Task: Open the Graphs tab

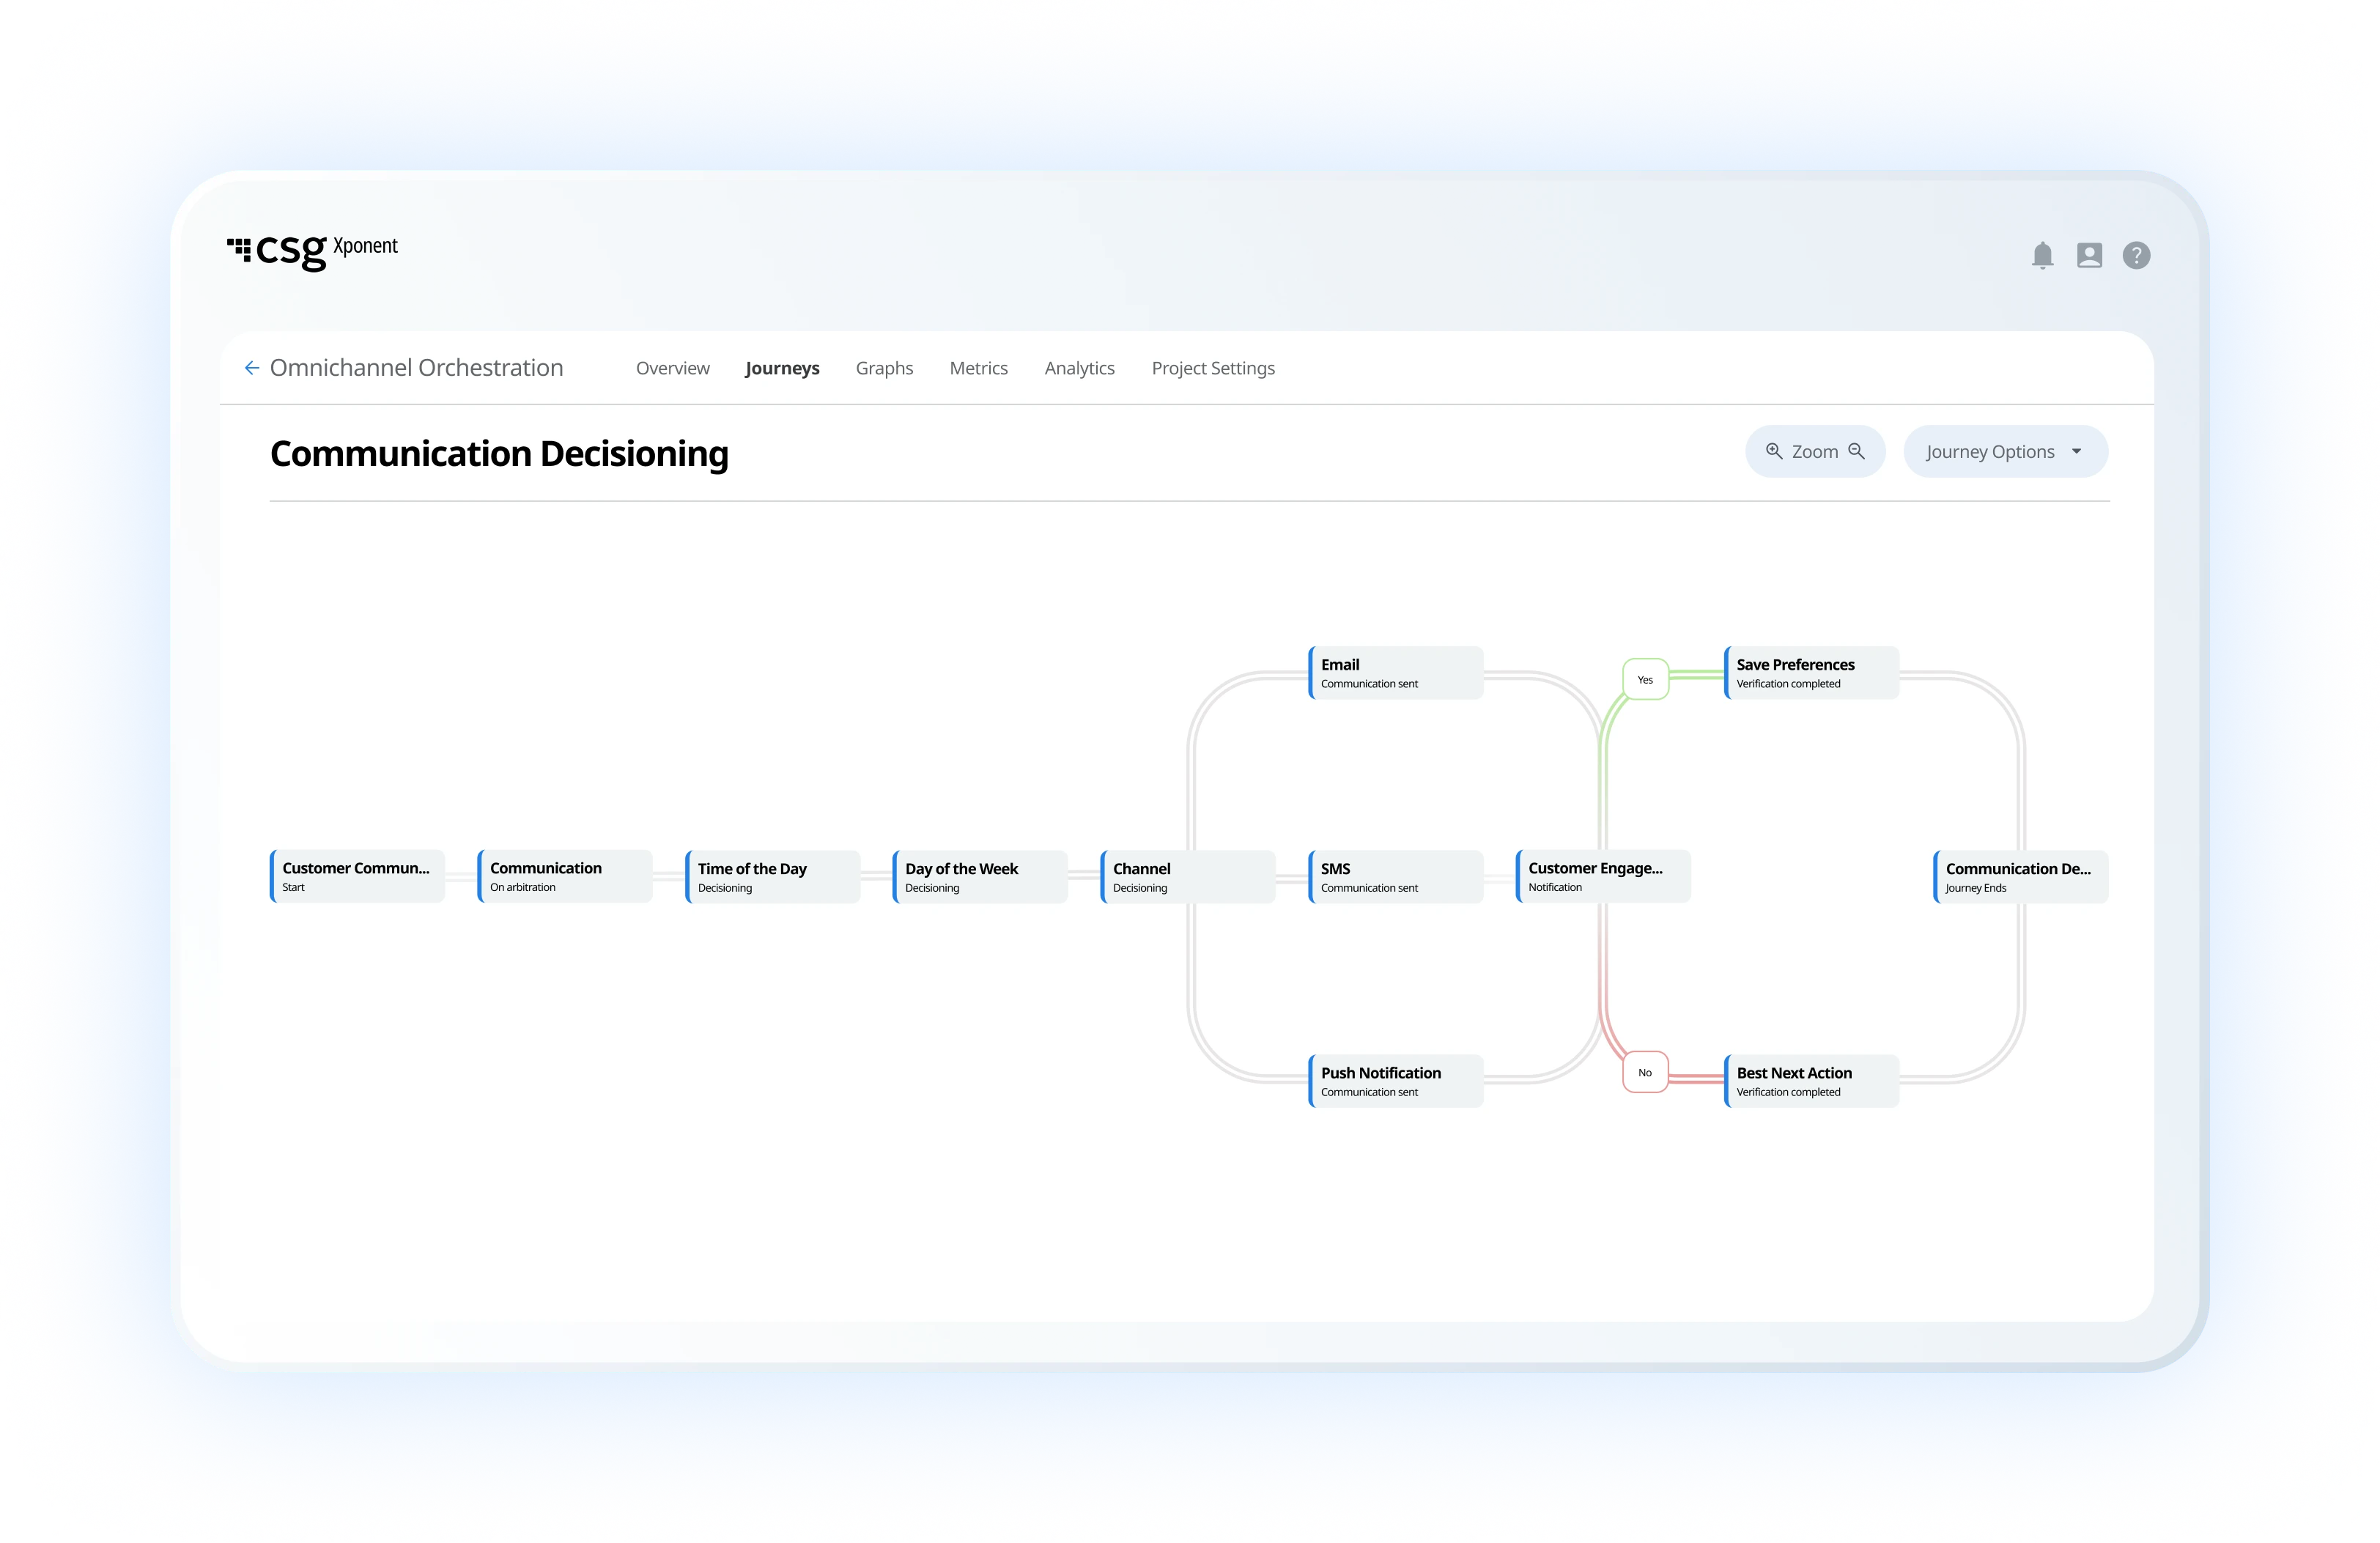Action: pyautogui.click(x=884, y=368)
